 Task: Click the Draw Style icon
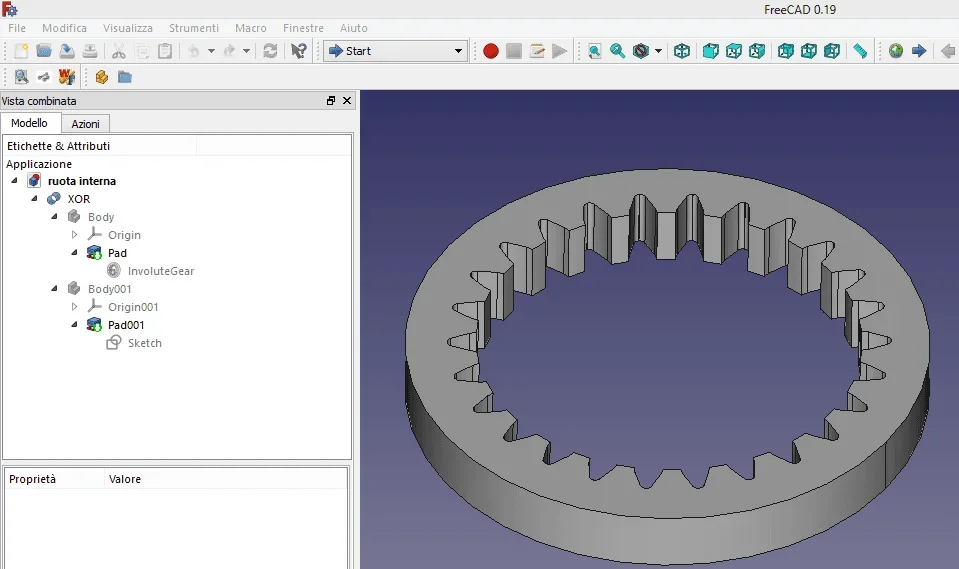pos(640,51)
